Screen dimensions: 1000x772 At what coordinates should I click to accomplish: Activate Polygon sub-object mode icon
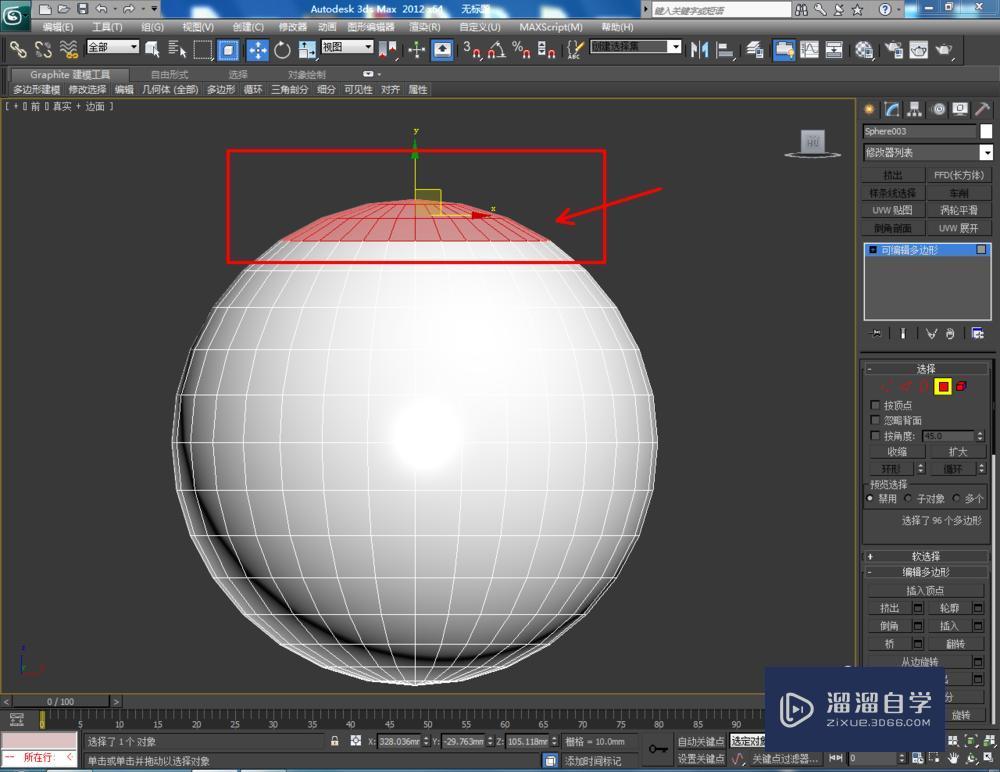[x=942, y=386]
